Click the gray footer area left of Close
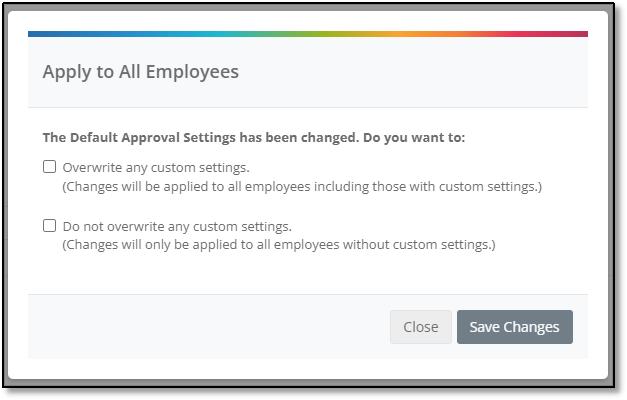The width and height of the screenshot is (627, 400). click(x=208, y=327)
